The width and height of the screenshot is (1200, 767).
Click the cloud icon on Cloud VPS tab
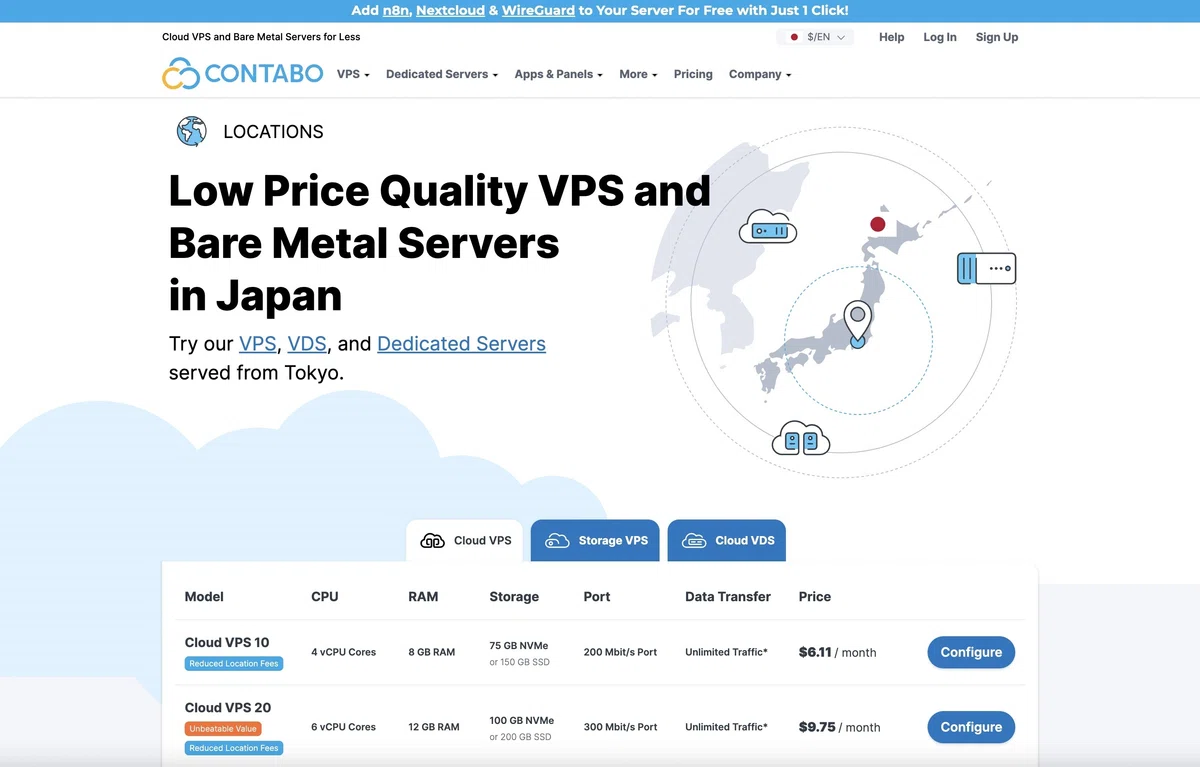432,541
